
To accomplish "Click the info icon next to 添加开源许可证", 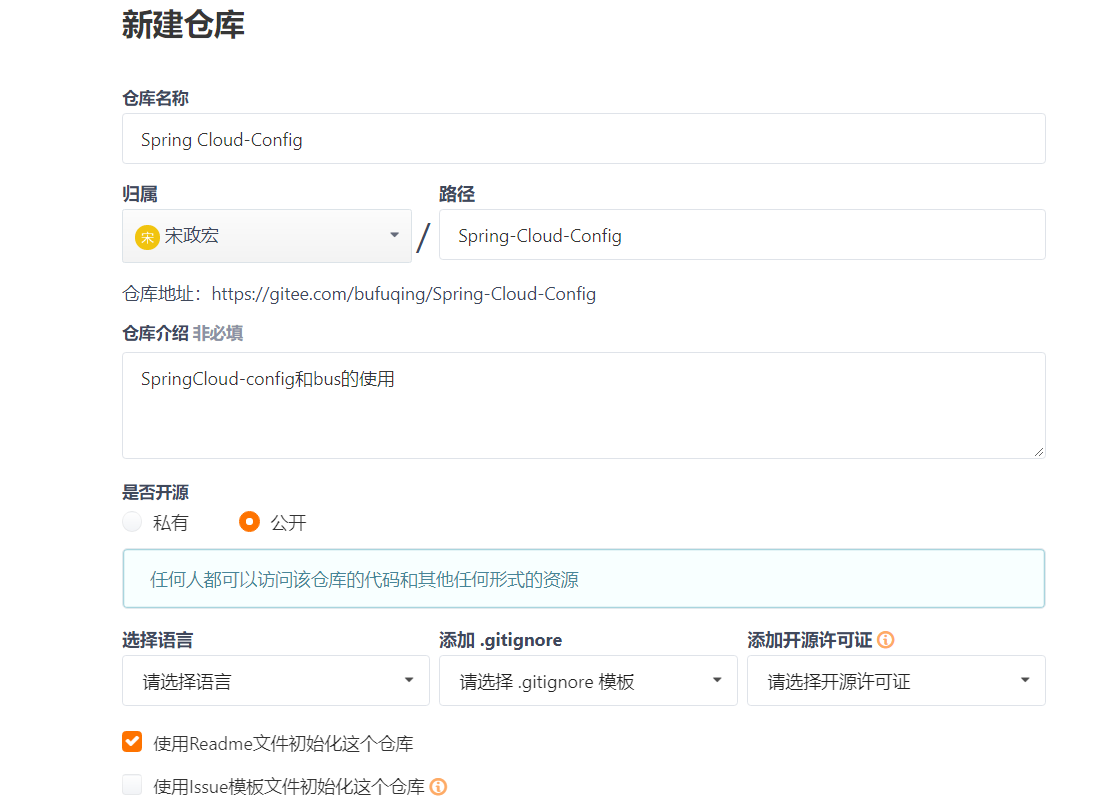I will tap(886, 640).
